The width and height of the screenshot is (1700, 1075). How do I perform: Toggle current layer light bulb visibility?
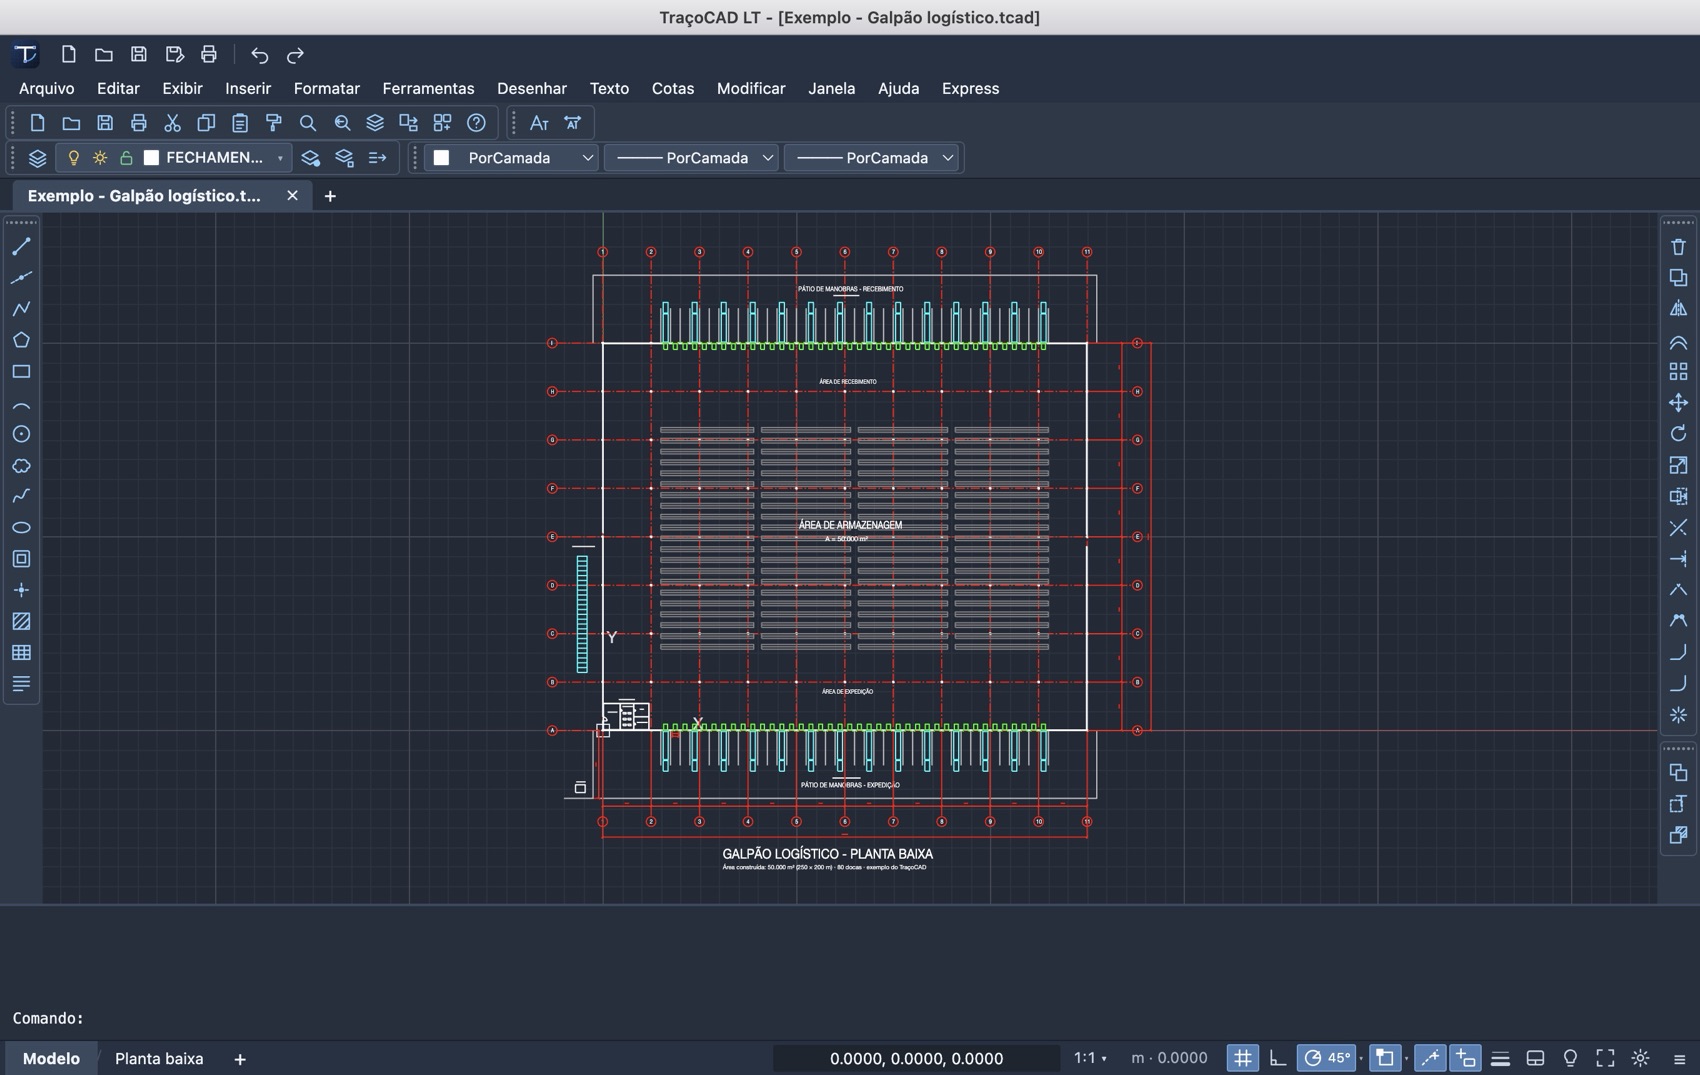[x=73, y=158]
